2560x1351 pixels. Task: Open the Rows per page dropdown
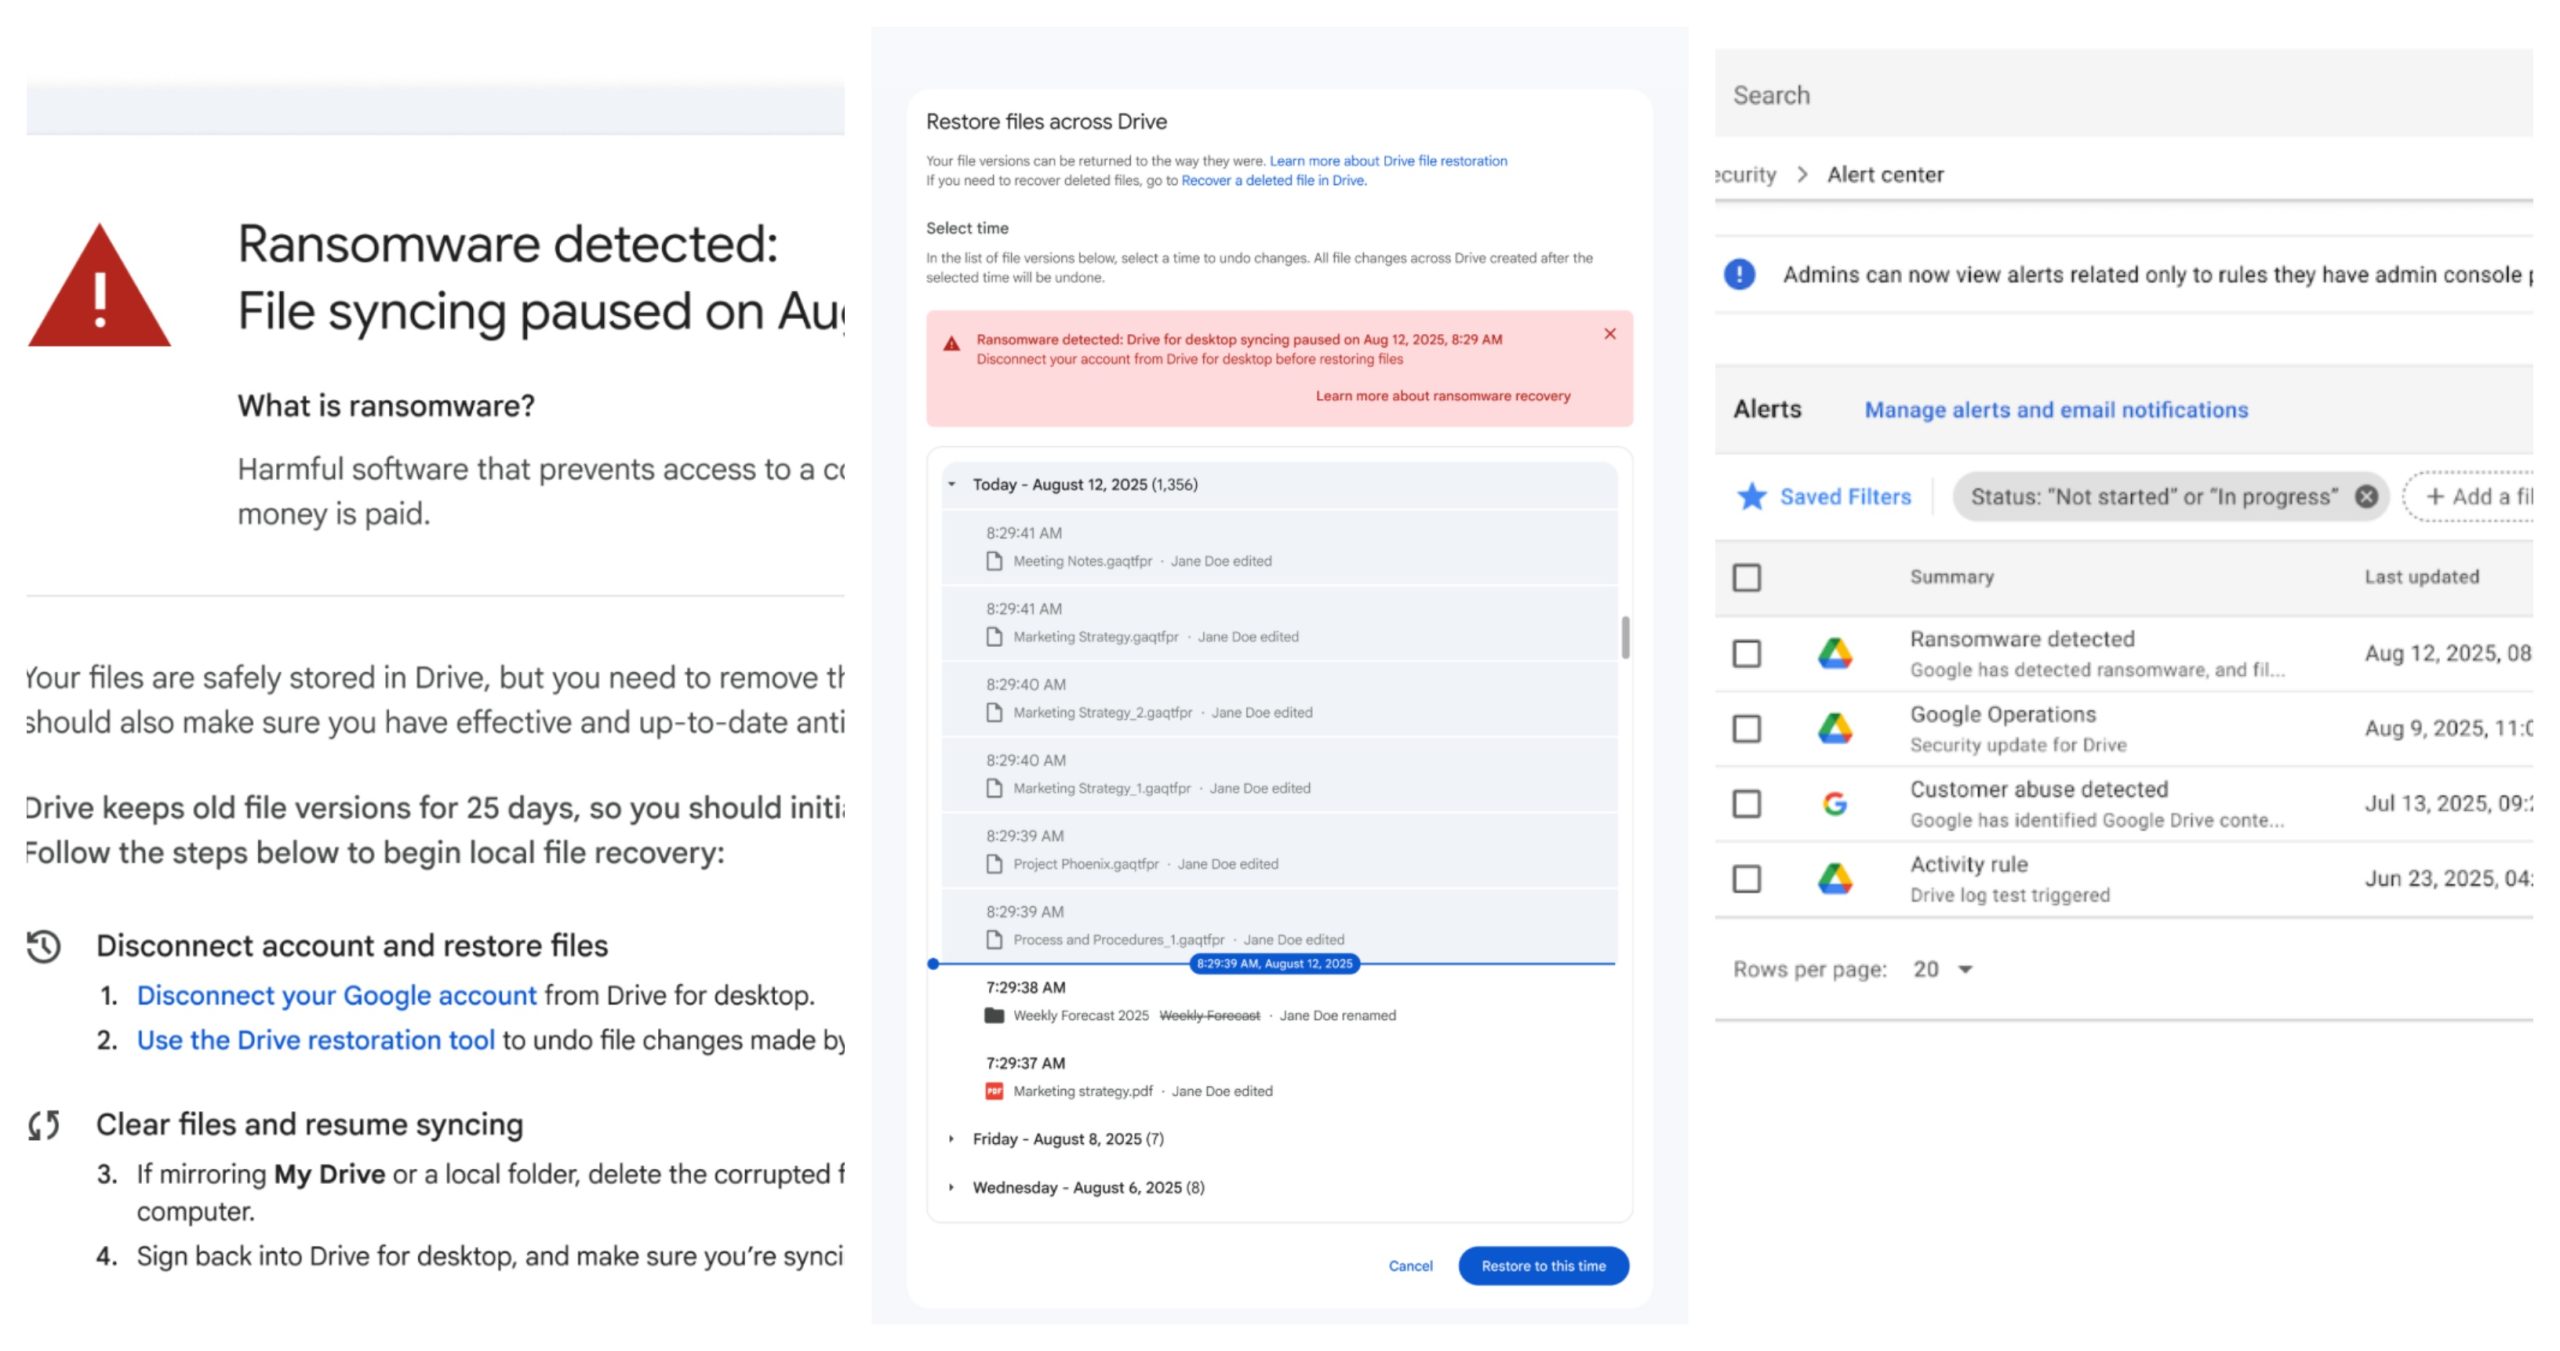[x=1943, y=969]
